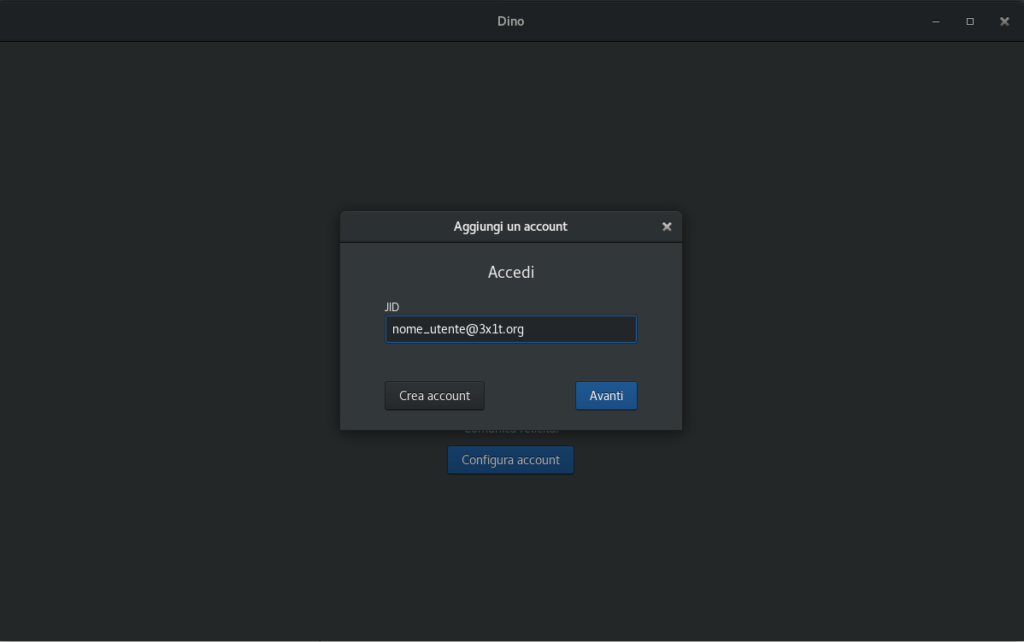The height and width of the screenshot is (642, 1024).
Task: Click the Accedi heading text
Action: pyautogui.click(x=511, y=272)
